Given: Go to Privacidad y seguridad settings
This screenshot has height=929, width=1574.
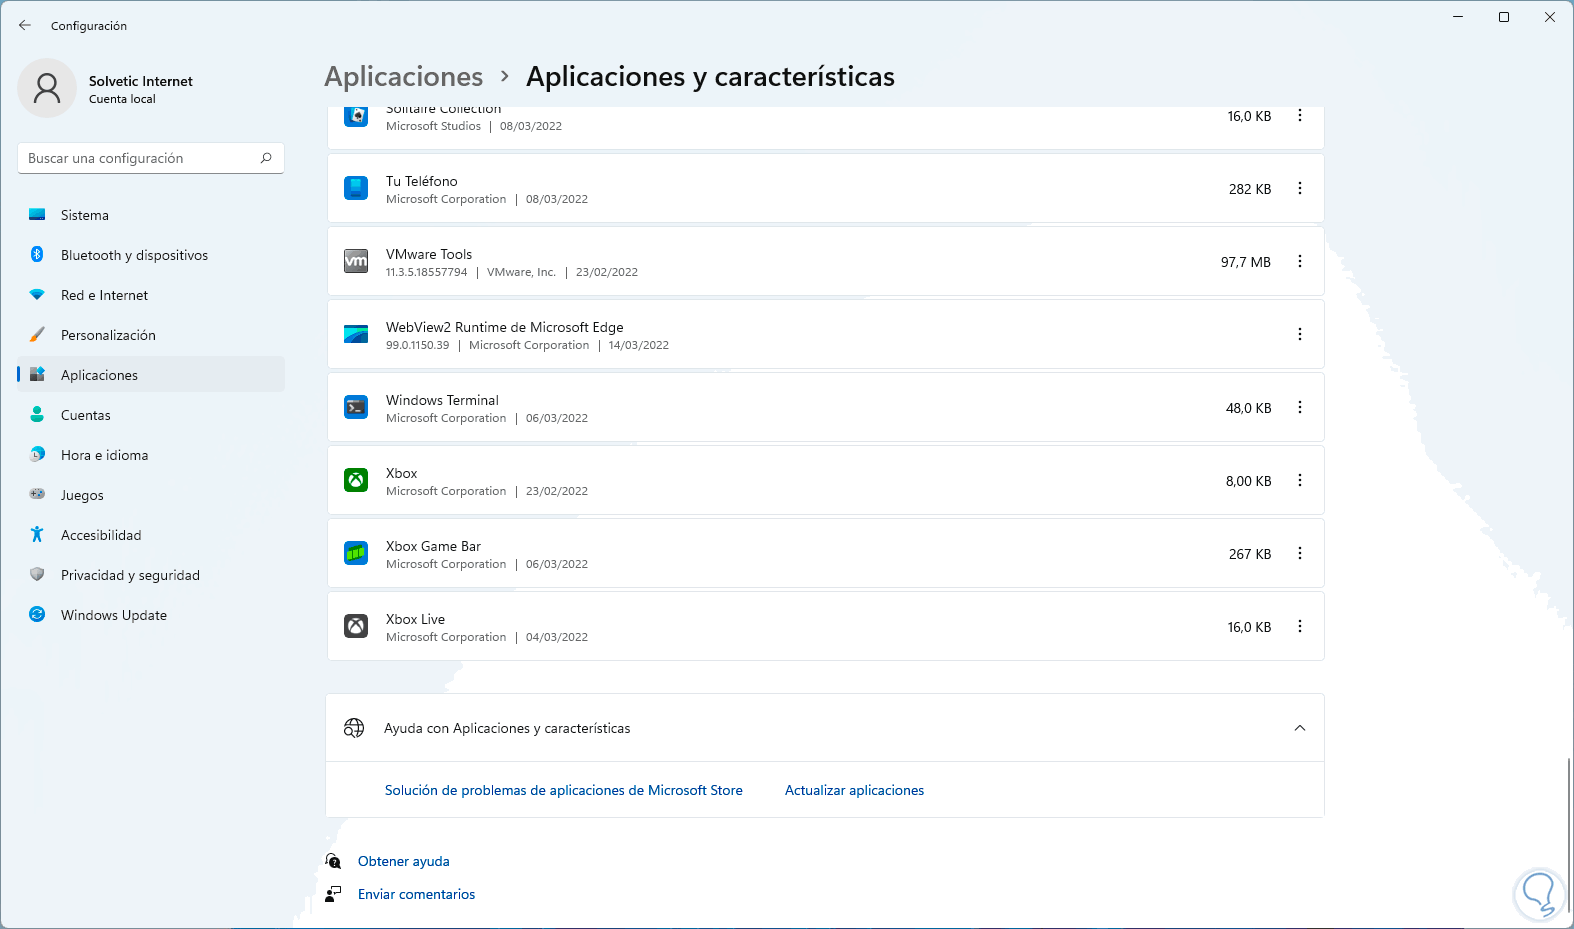Looking at the screenshot, I should (x=130, y=575).
